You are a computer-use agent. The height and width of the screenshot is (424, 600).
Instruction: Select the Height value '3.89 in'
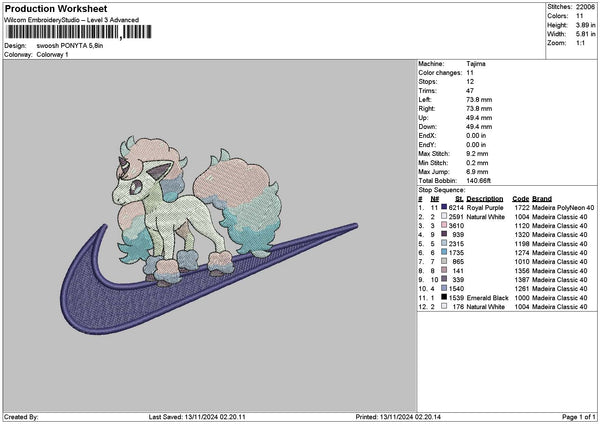point(585,25)
